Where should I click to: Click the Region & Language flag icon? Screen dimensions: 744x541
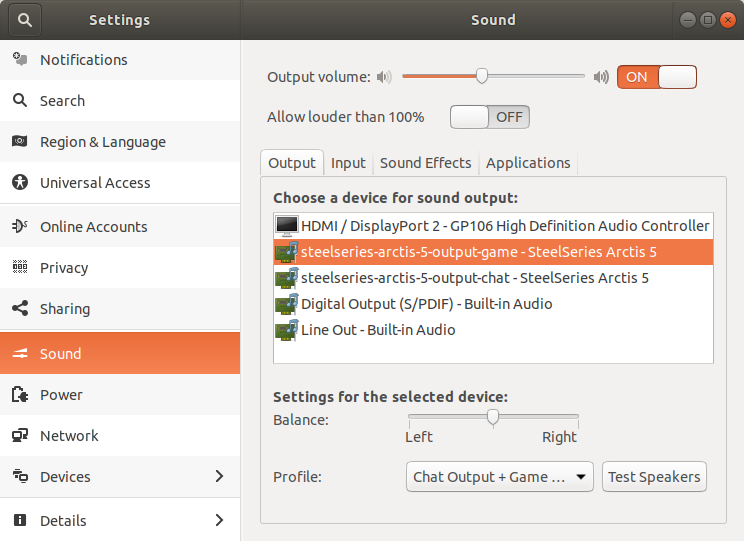20,141
